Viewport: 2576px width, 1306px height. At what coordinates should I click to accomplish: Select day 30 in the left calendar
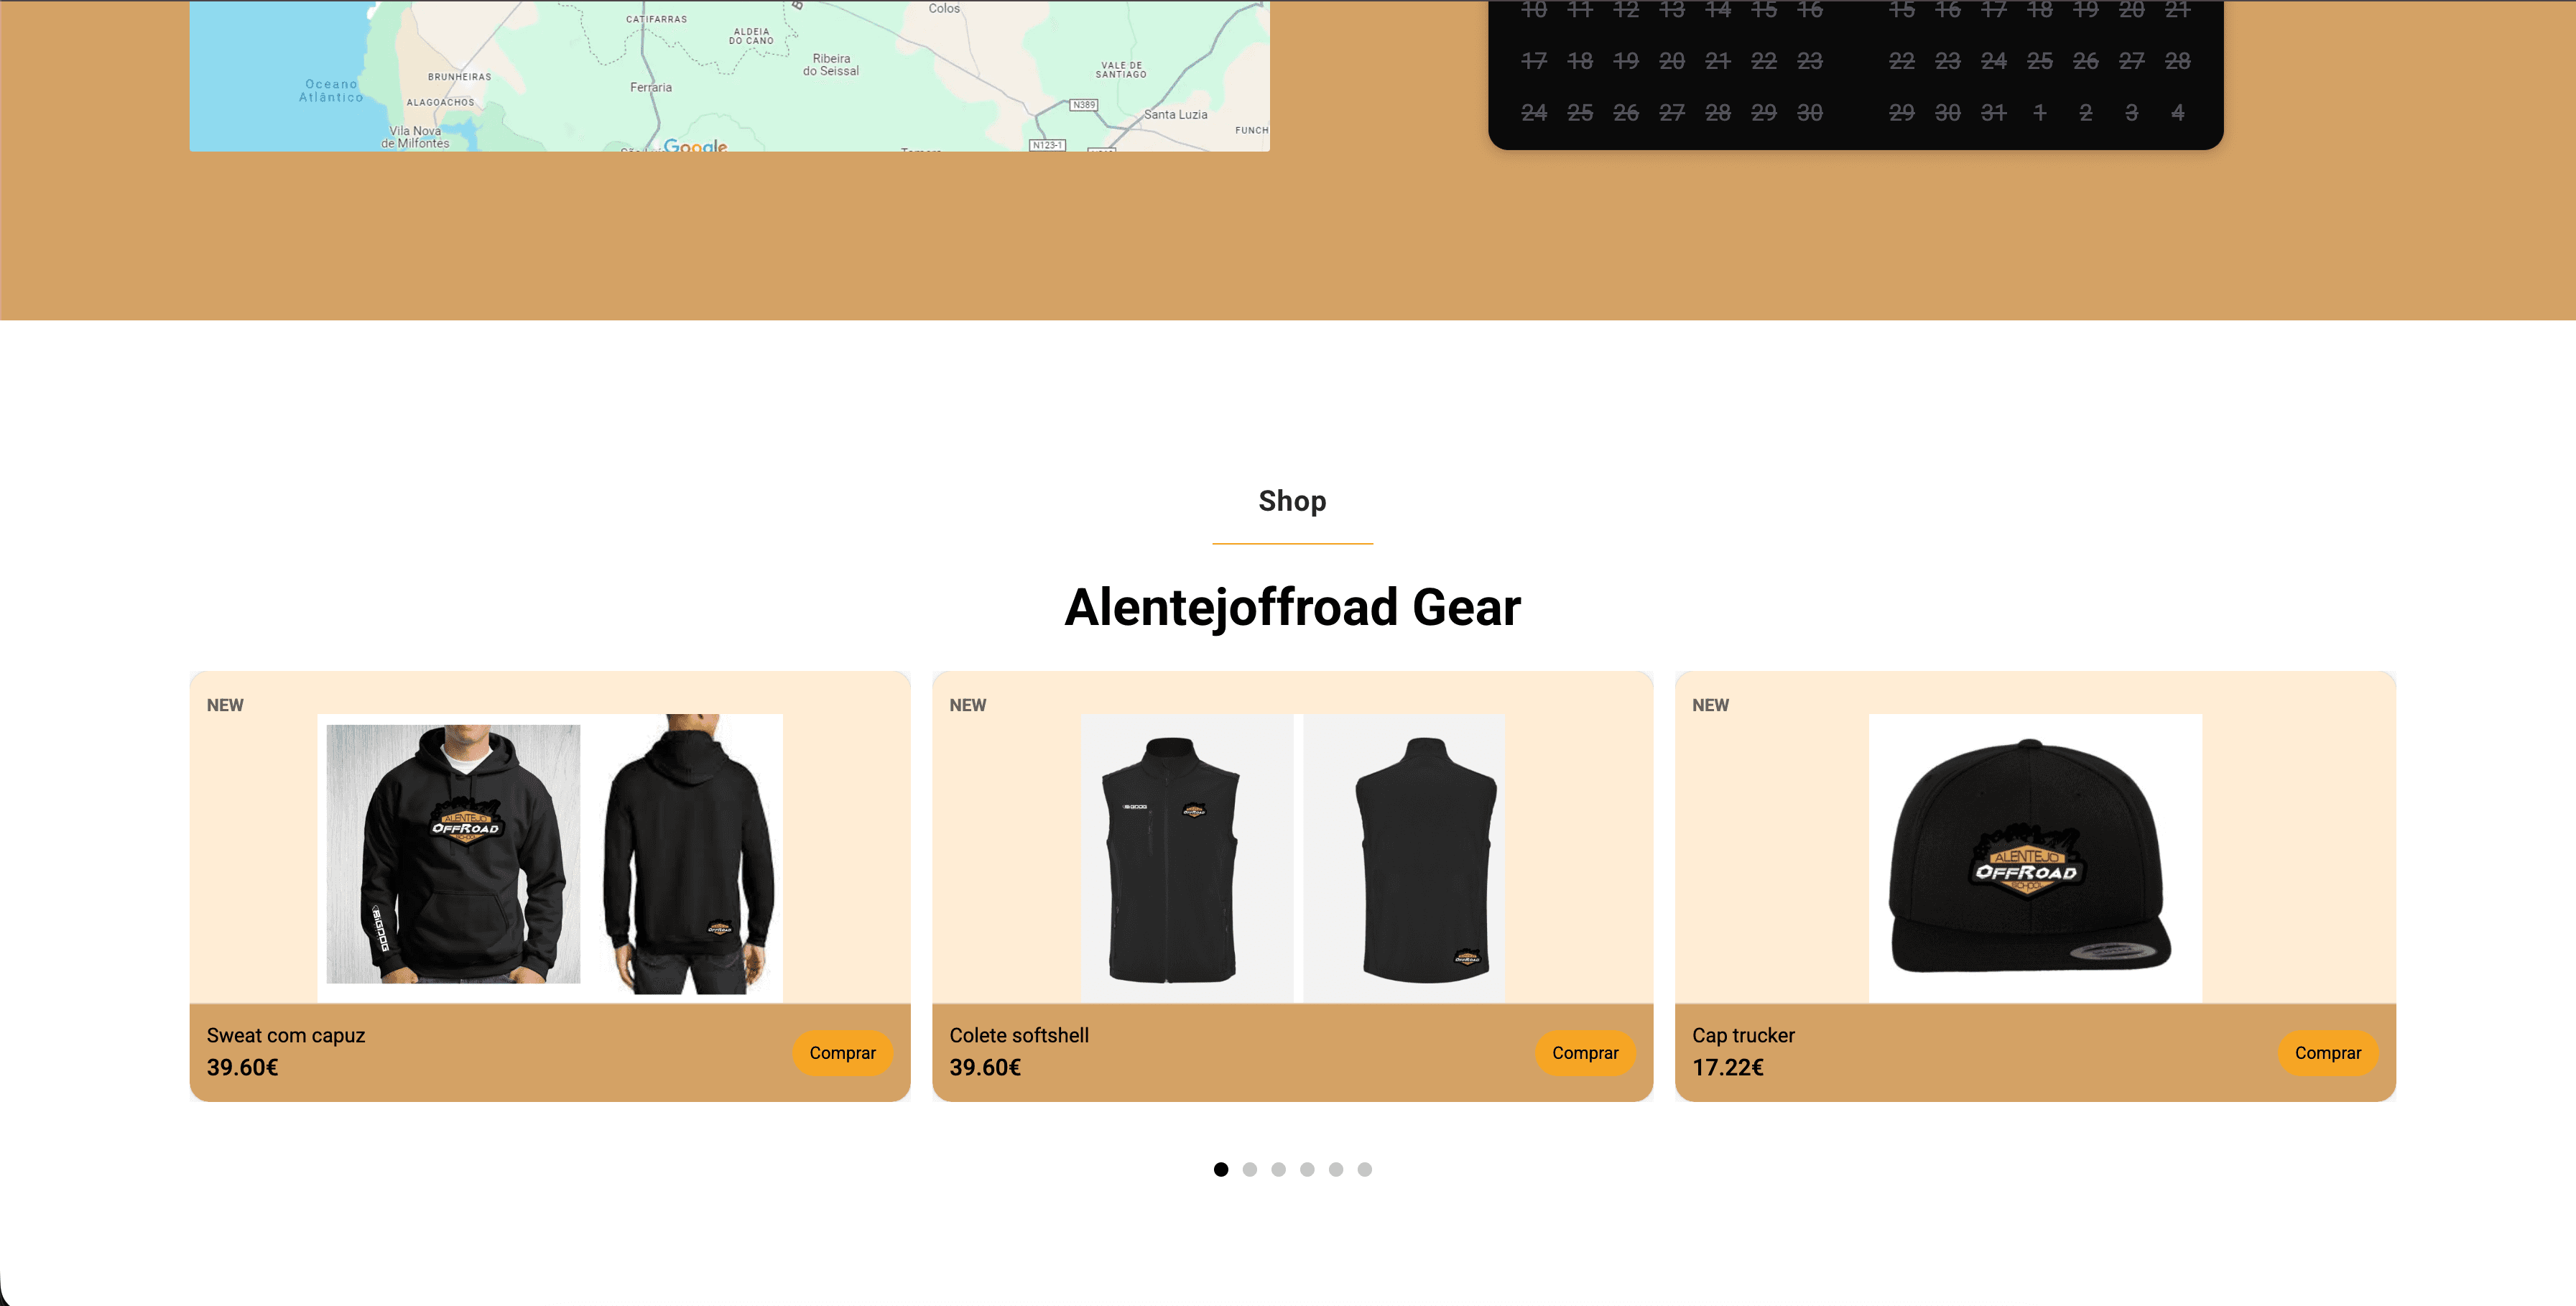1810,113
